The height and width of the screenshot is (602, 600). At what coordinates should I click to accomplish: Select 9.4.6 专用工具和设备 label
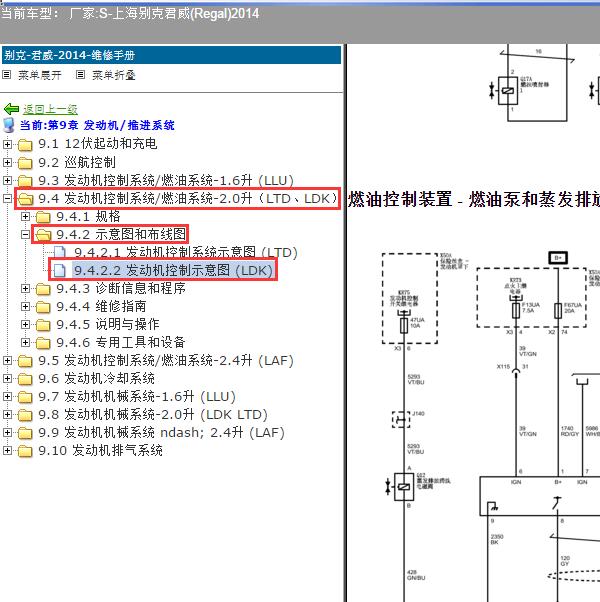point(121,342)
